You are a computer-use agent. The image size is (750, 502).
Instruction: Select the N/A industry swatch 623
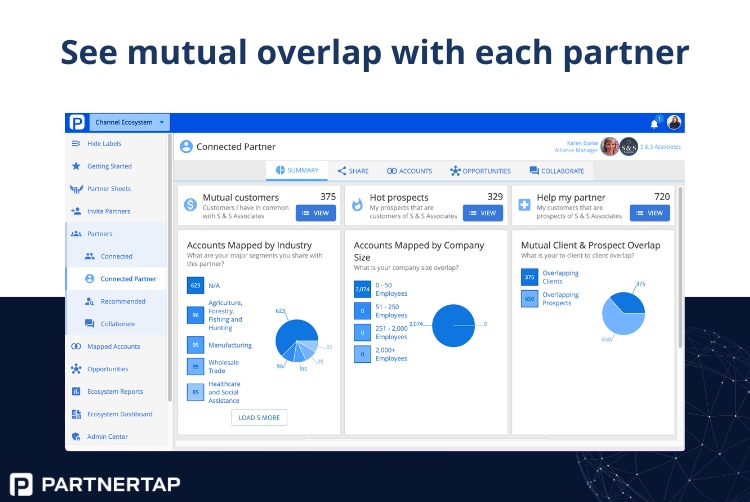195,285
